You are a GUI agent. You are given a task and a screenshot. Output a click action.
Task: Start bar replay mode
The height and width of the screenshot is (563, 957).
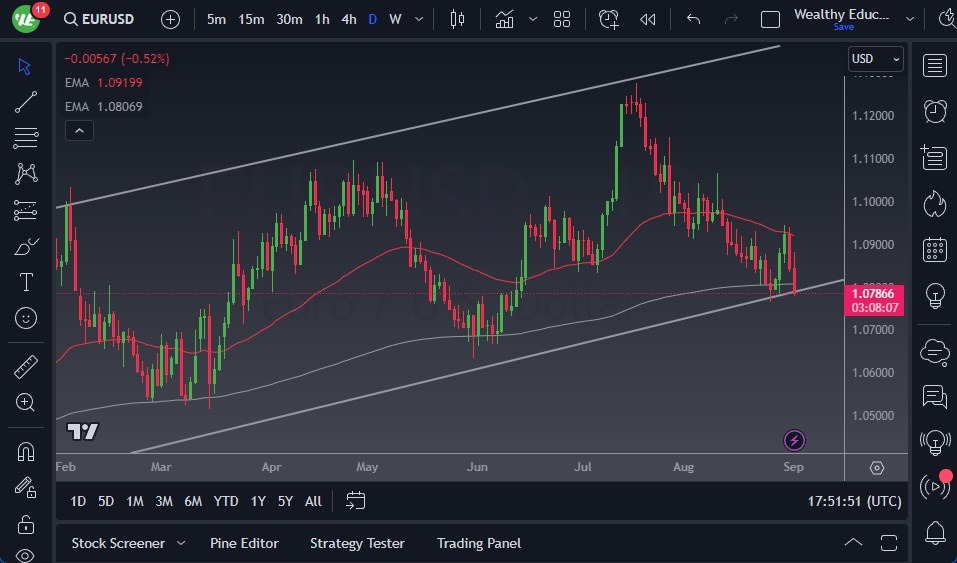click(x=648, y=19)
